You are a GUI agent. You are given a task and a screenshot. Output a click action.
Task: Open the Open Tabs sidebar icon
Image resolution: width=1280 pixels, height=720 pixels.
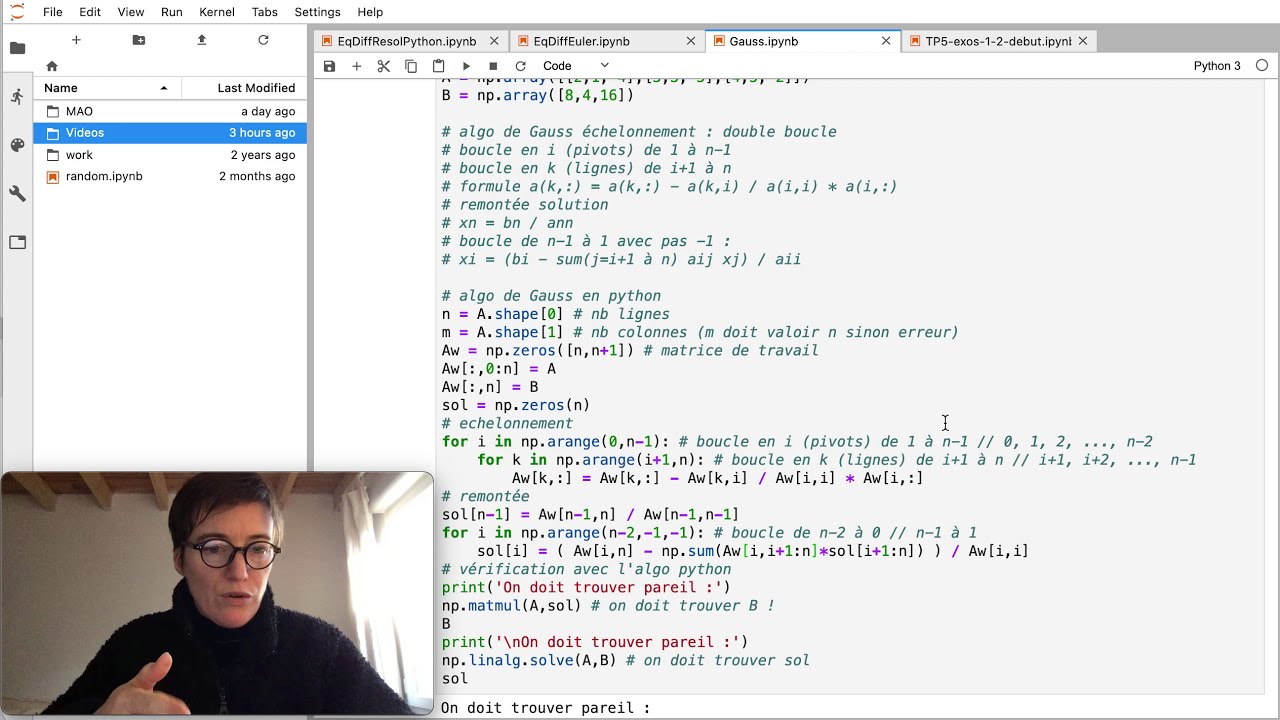[x=17, y=242]
